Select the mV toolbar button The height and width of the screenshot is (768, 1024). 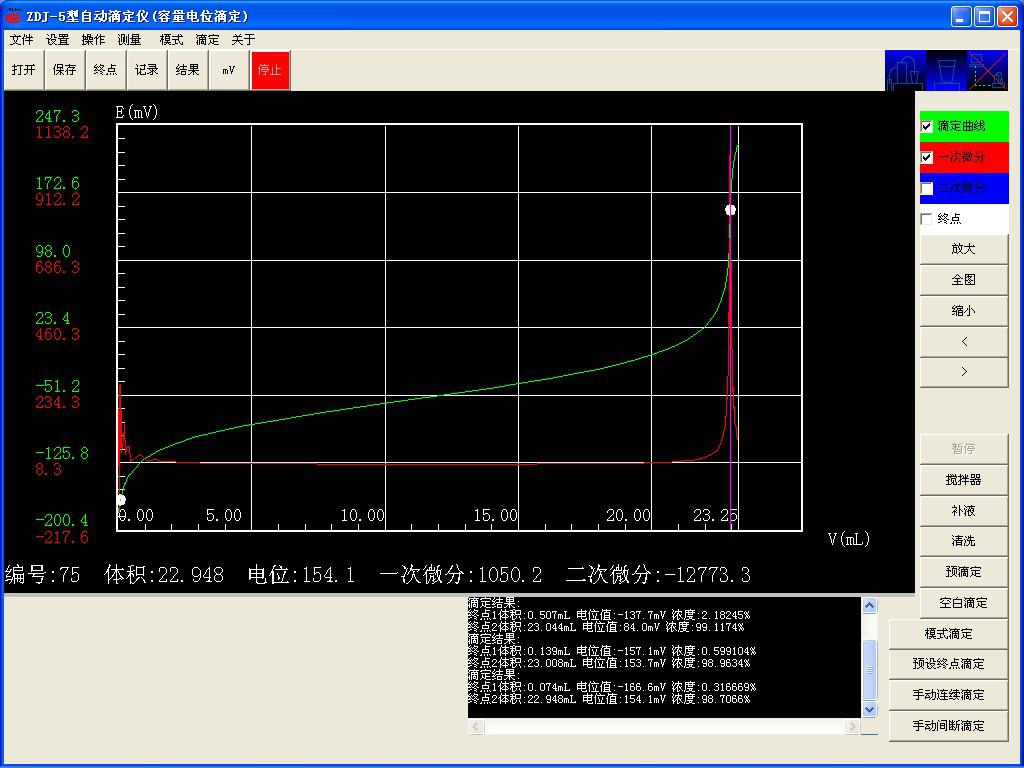[229, 70]
